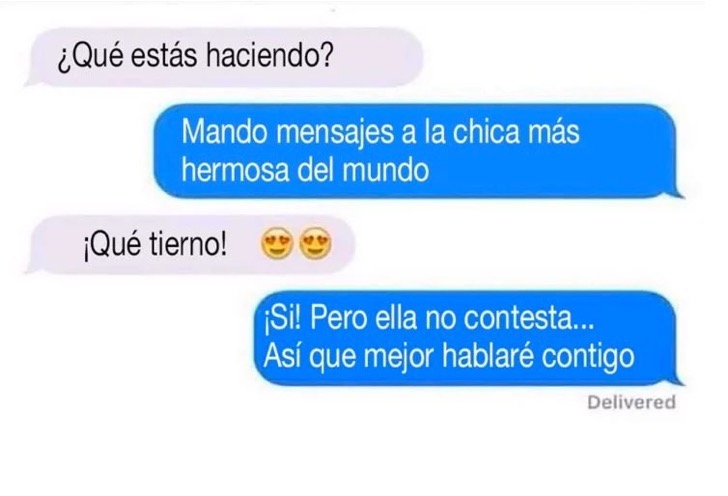Click the word "contesta..." in last bubble
The width and height of the screenshot is (728, 496).
click(x=529, y=319)
